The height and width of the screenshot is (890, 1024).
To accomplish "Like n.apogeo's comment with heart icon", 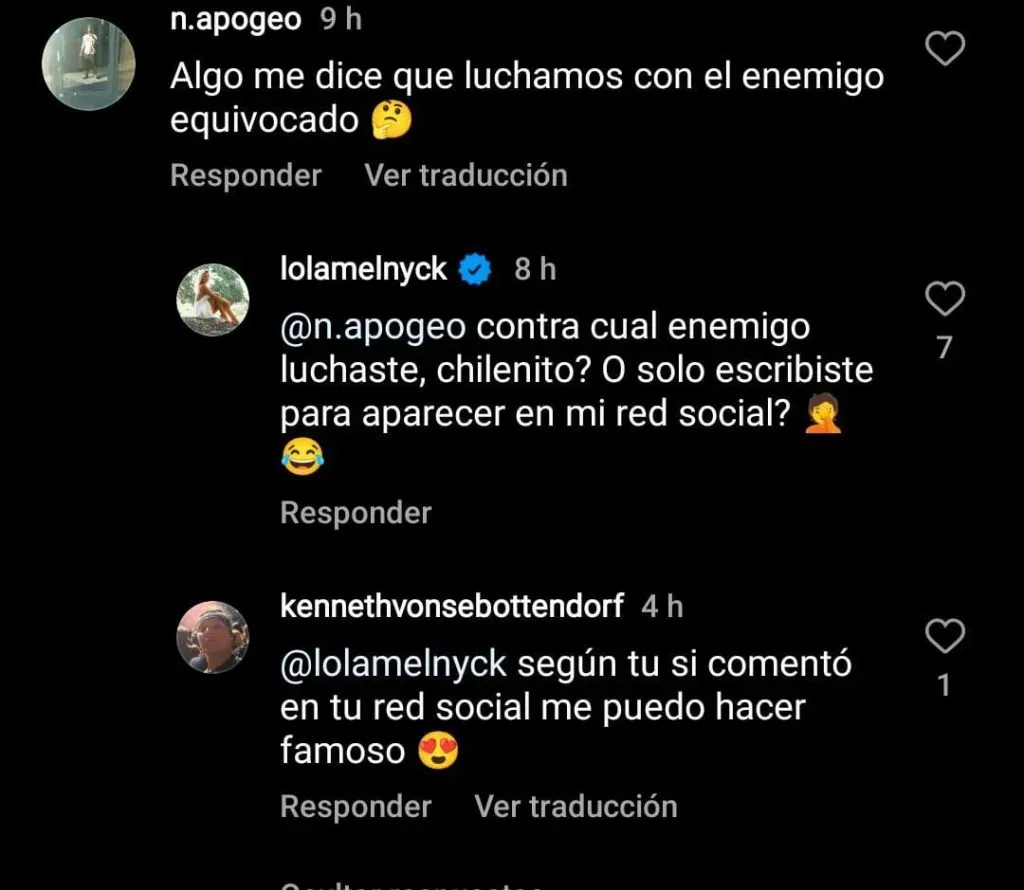I will [945, 48].
